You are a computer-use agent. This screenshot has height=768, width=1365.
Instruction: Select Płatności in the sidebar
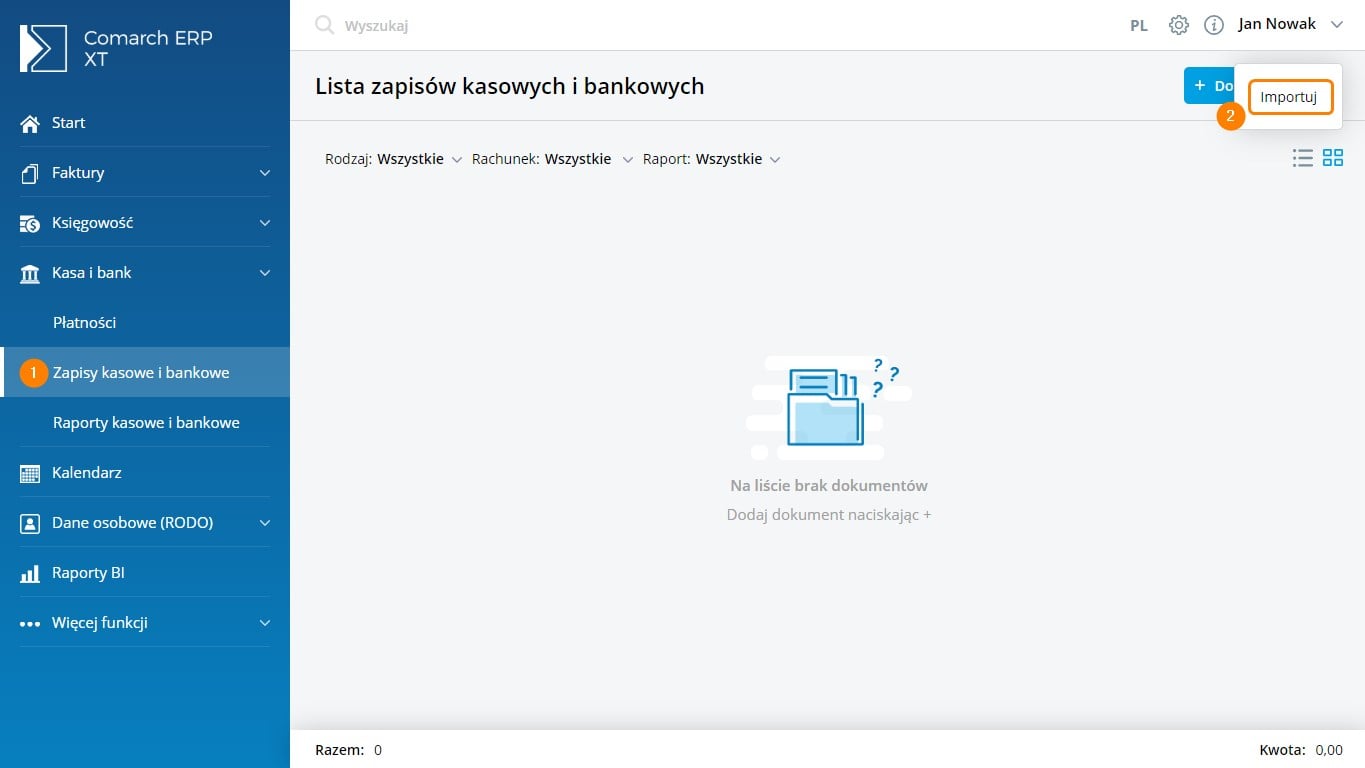[85, 323]
